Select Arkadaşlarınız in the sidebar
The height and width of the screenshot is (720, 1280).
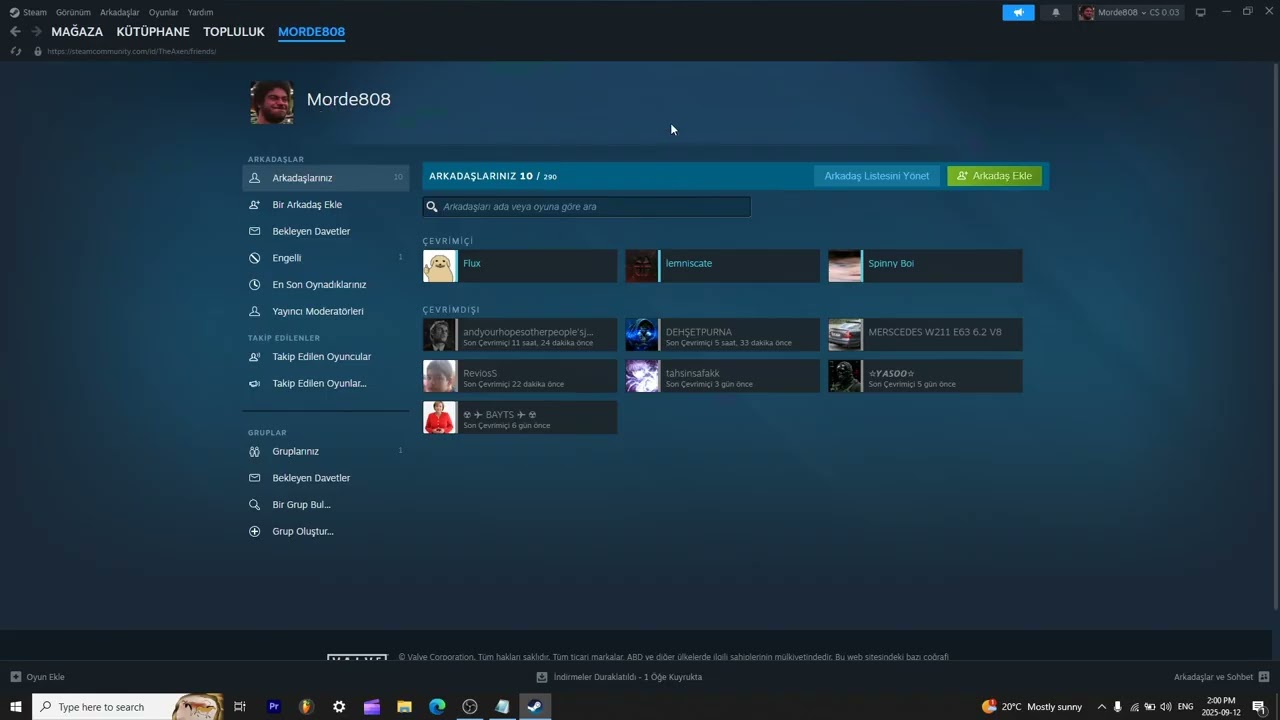point(326,178)
